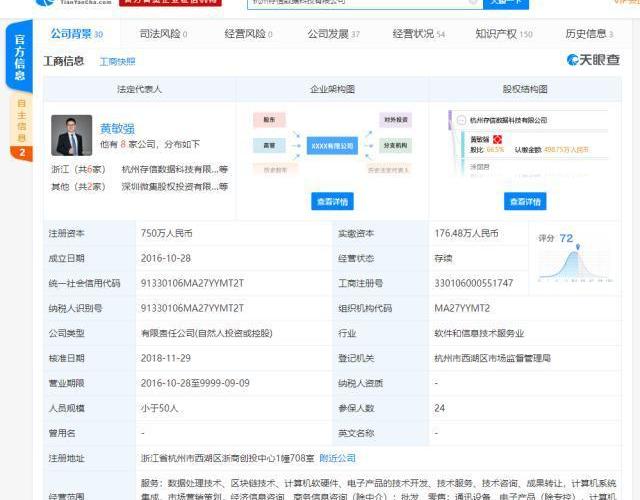Click the 分支机构 box in structure diagram

(x=396, y=145)
